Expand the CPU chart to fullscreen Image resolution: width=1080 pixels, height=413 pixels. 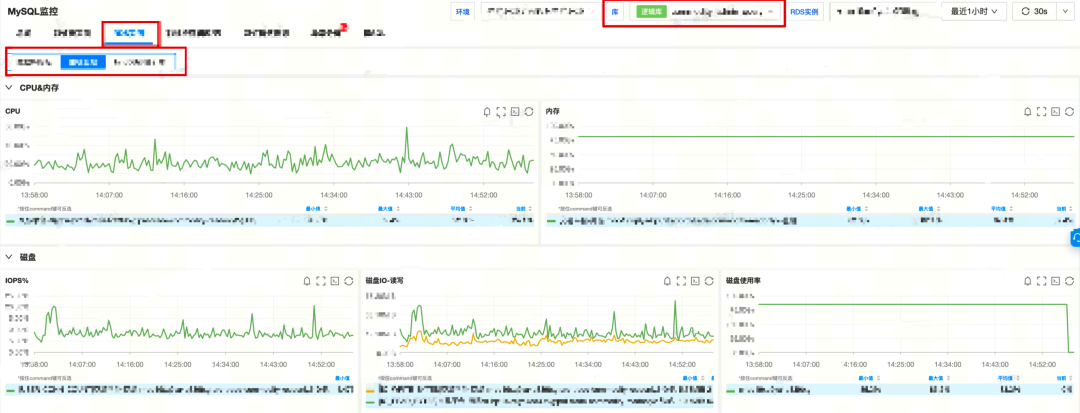pos(501,112)
